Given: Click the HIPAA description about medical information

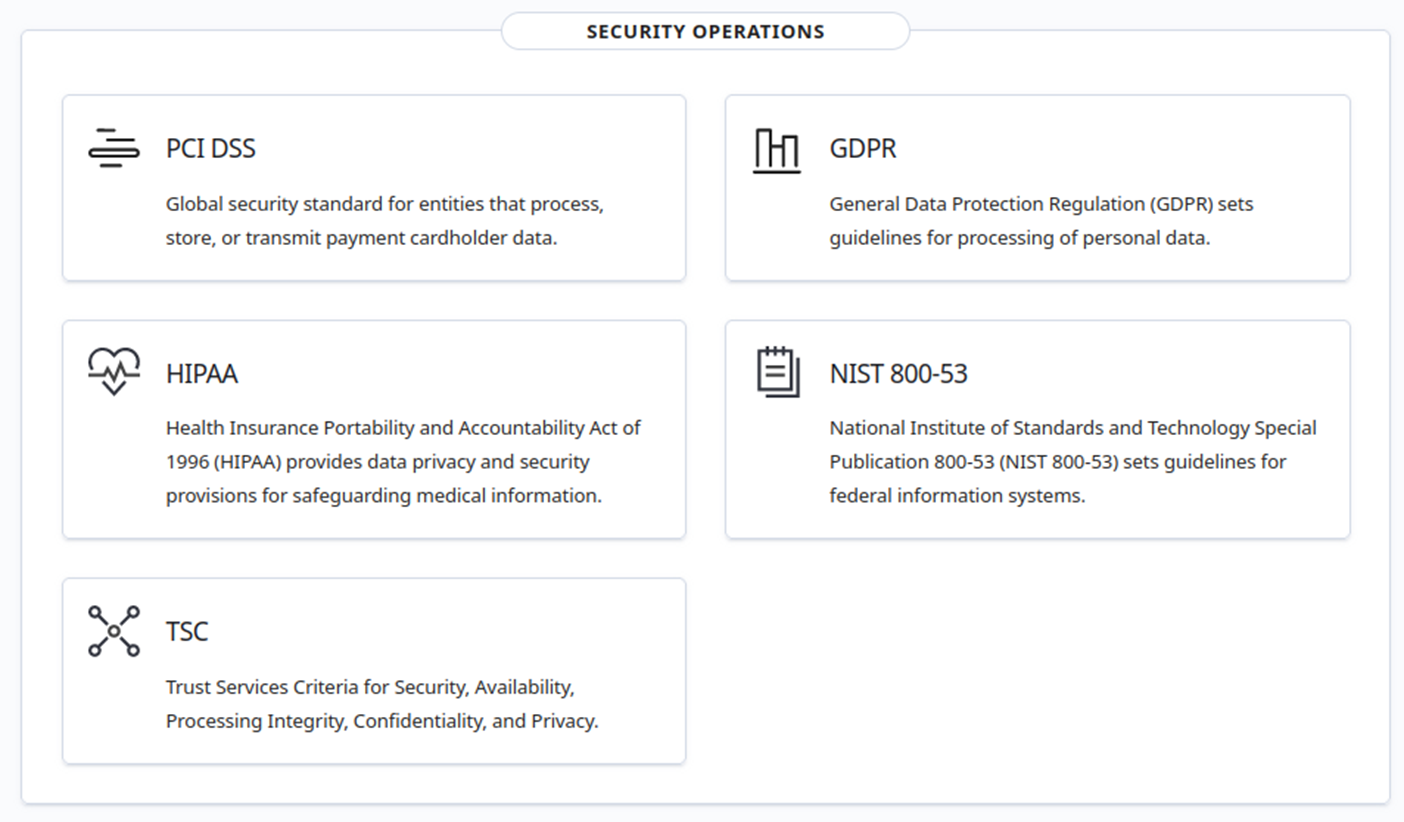Looking at the screenshot, I should point(403,461).
